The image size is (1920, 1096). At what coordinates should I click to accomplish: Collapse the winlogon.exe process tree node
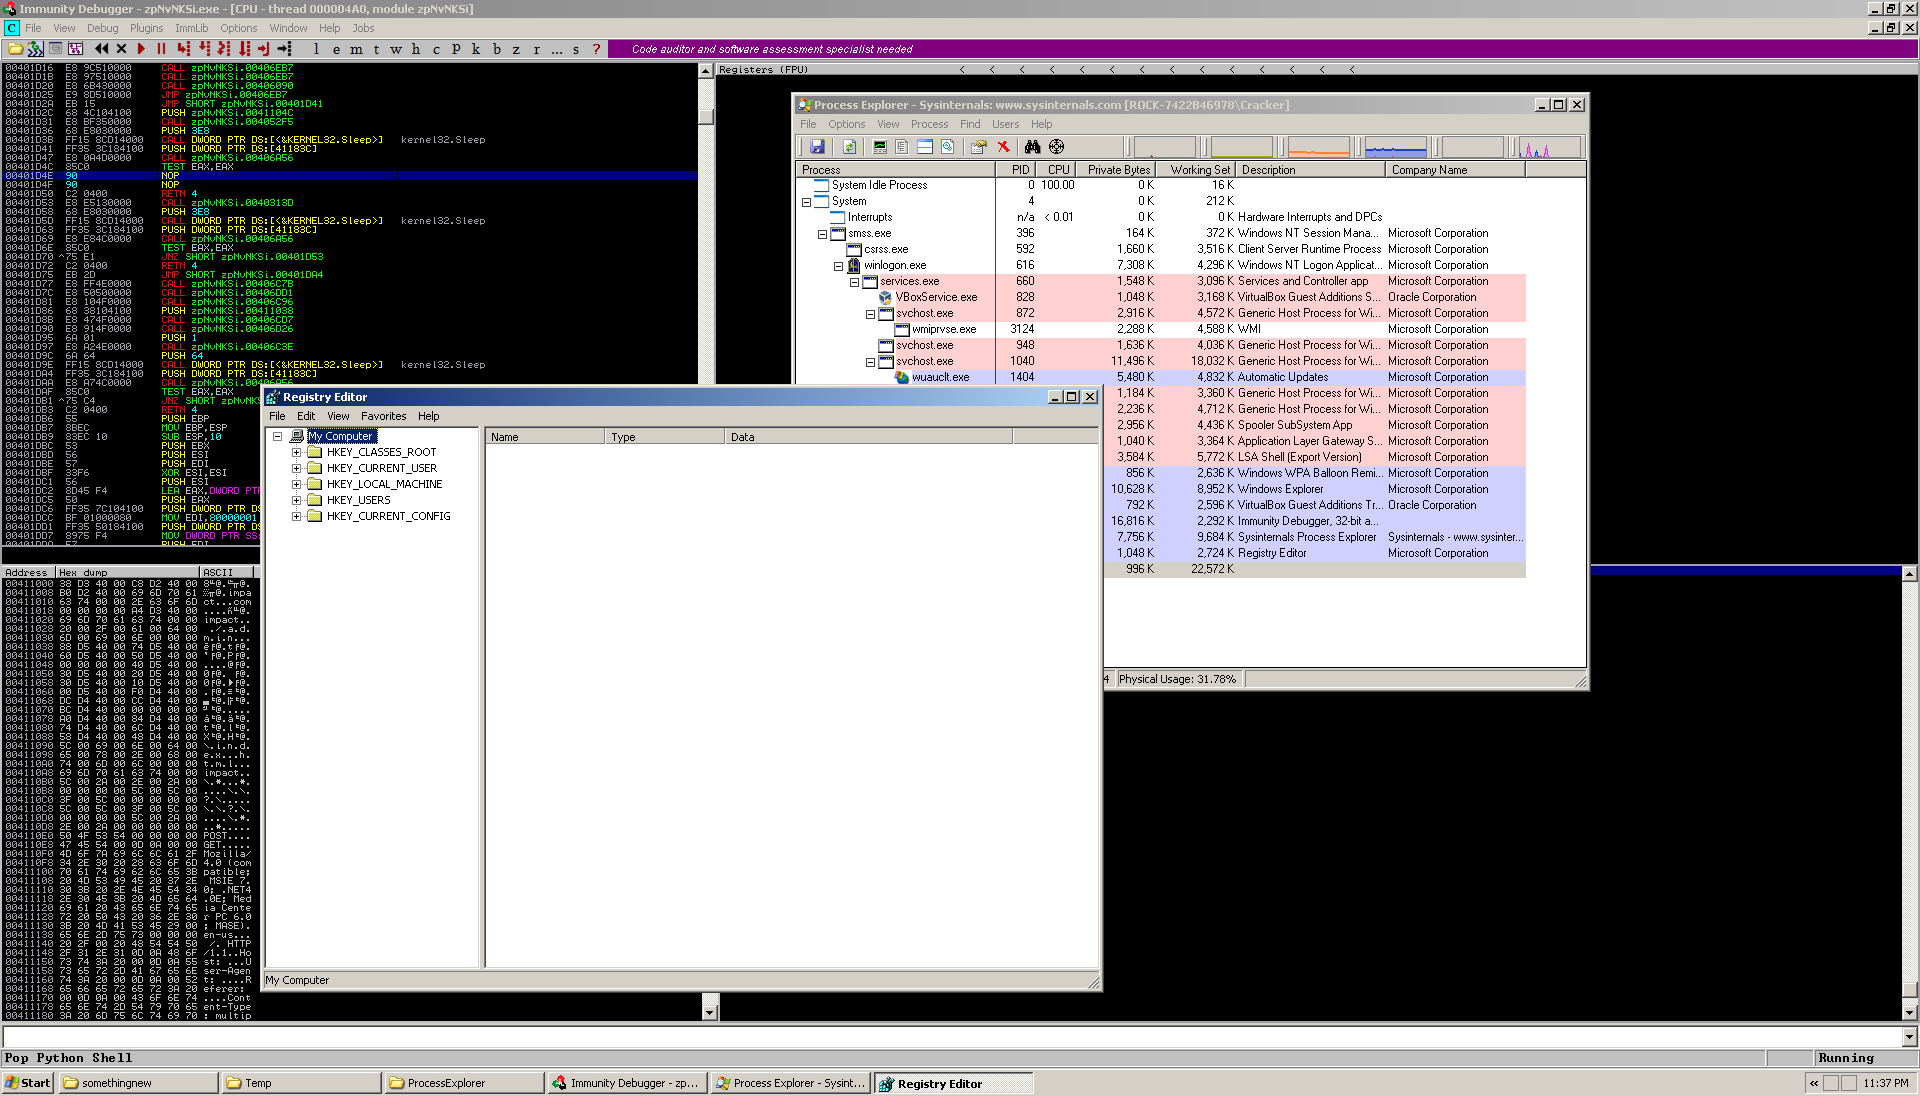(838, 266)
